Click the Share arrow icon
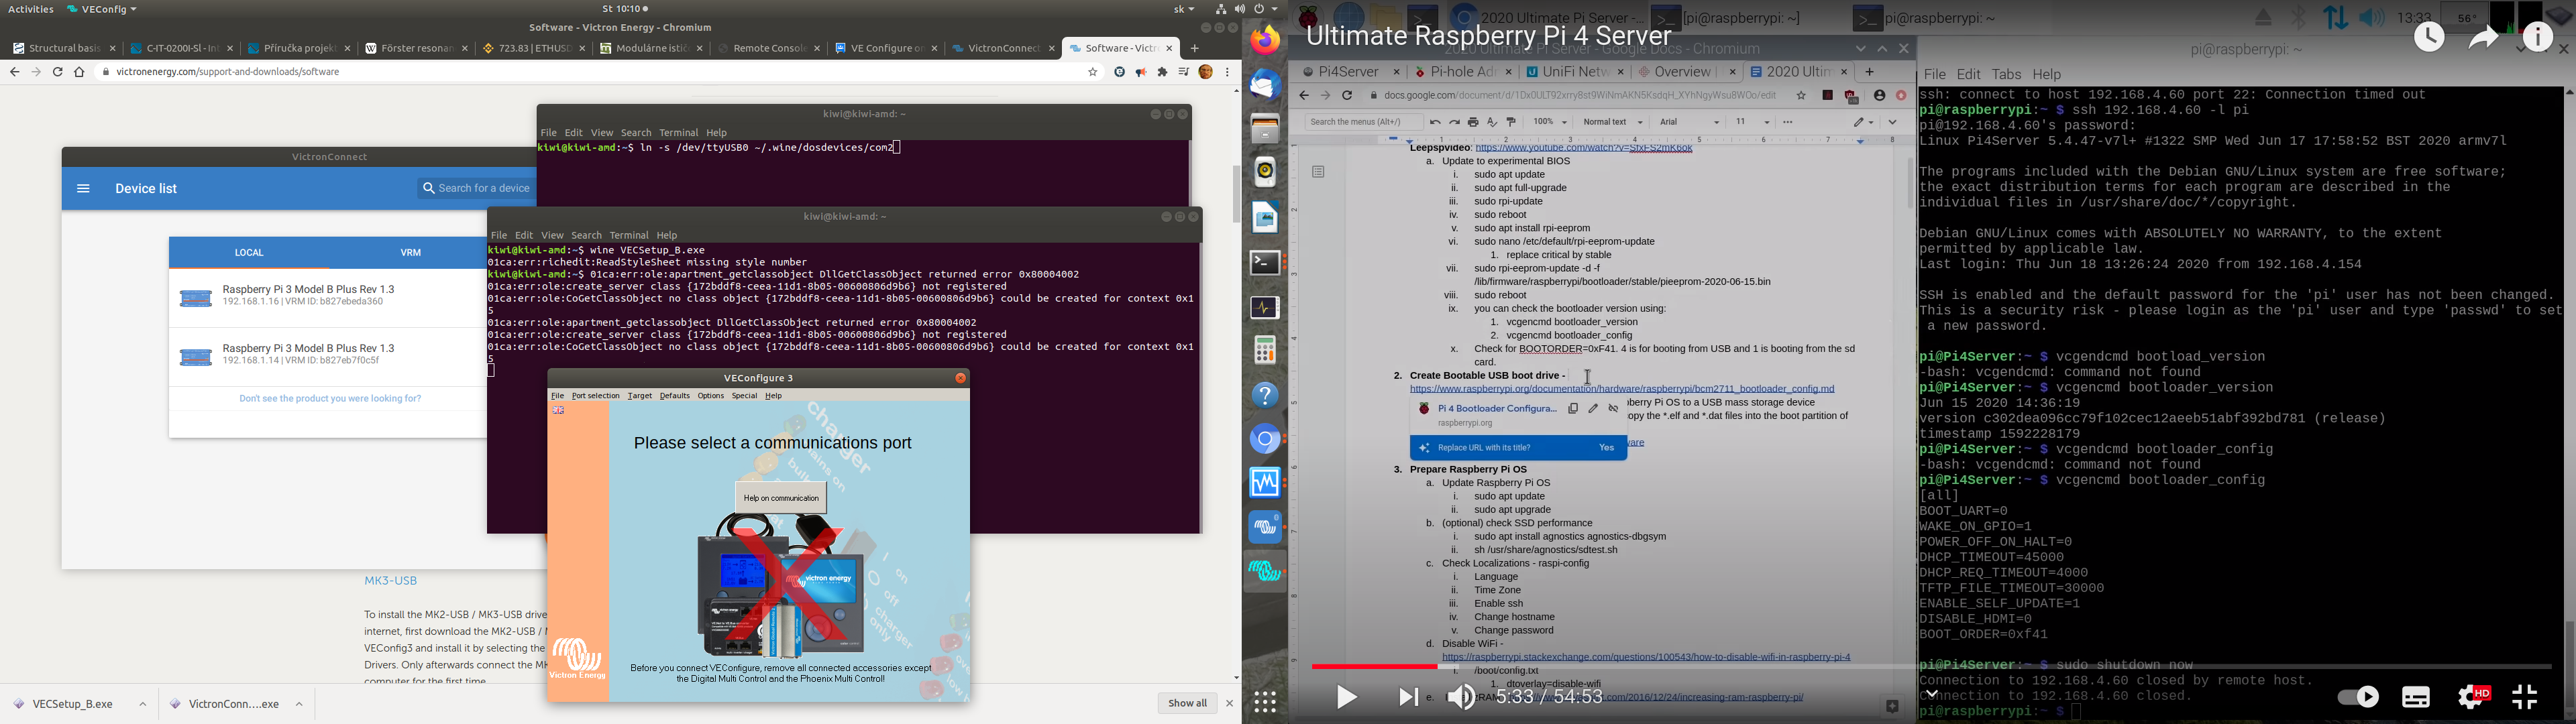The image size is (2576, 724). [2483, 38]
